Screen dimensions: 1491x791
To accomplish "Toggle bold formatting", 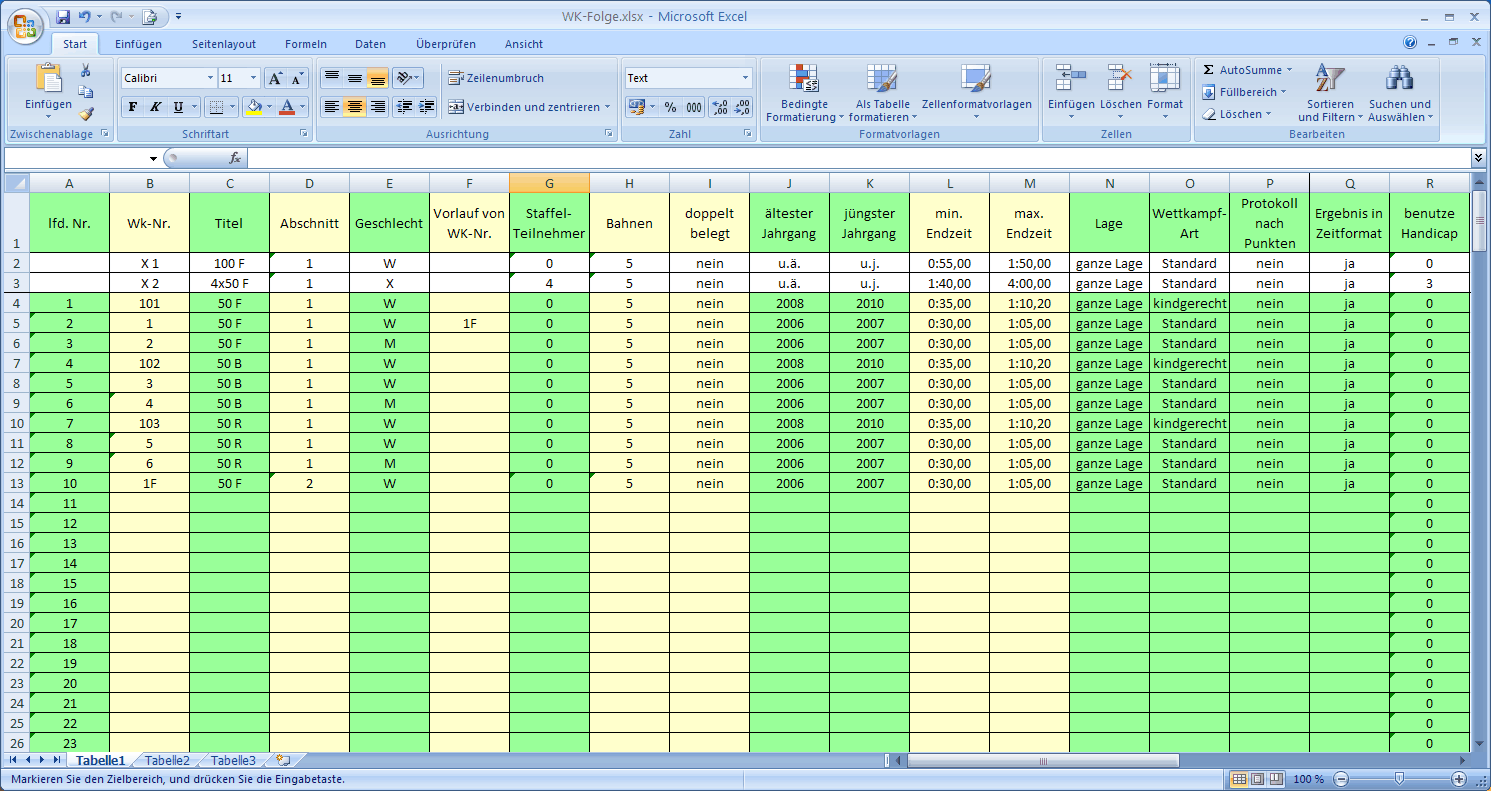I will [133, 107].
